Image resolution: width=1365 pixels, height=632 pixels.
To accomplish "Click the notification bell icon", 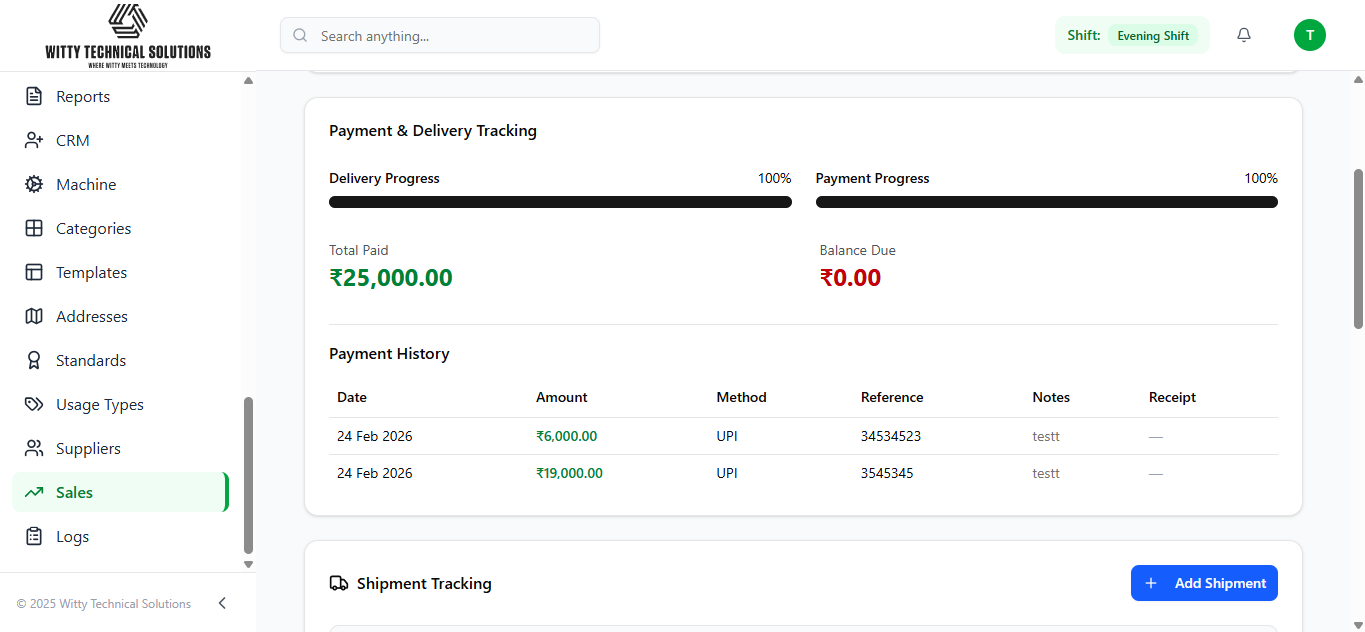I will pyautogui.click(x=1244, y=35).
